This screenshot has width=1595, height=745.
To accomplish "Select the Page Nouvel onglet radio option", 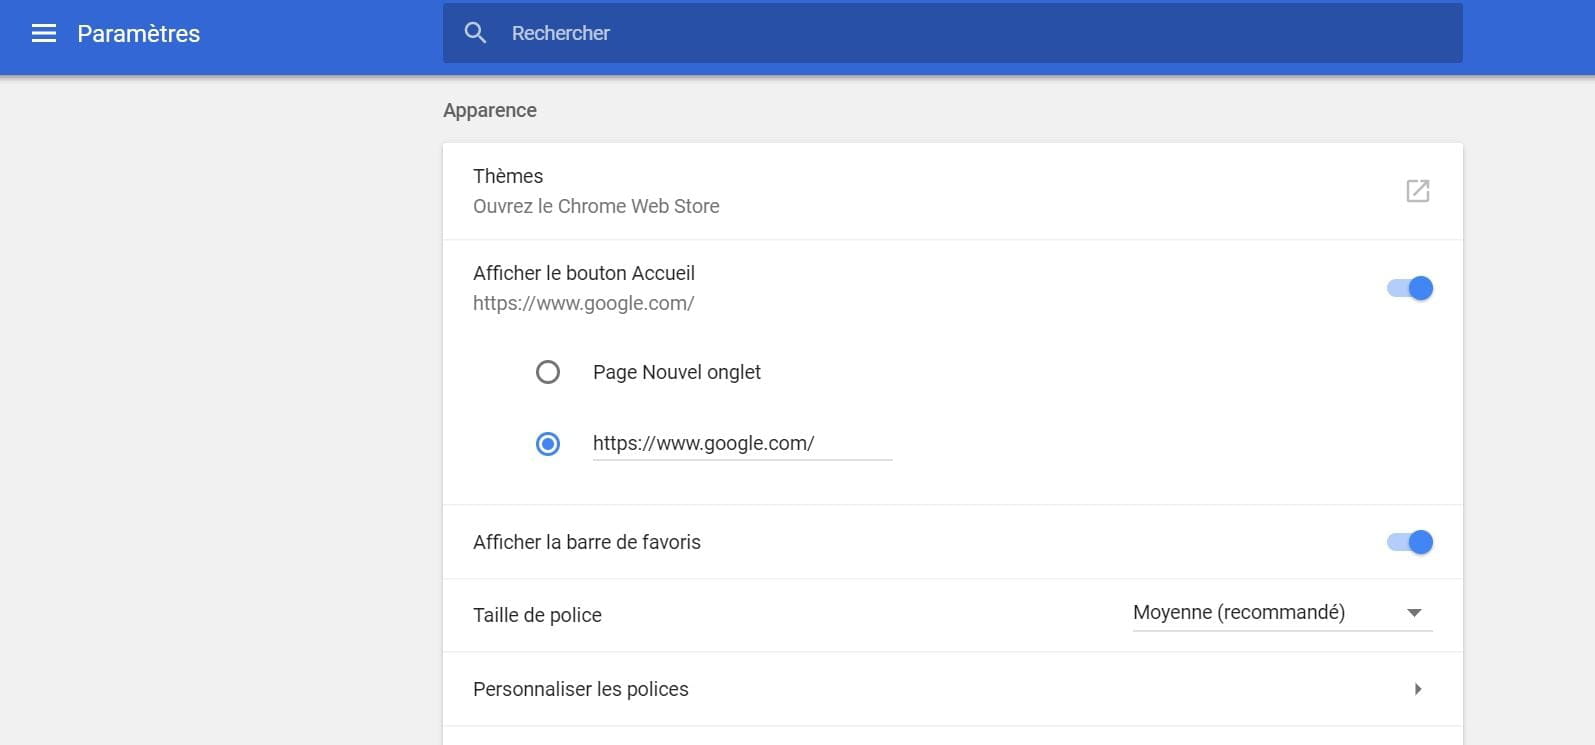I will tap(548, 372).
